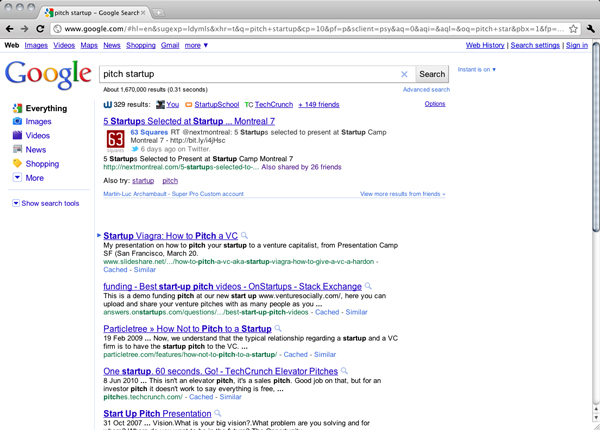The image size is (600, 430).
Task: Click the Martin-Luc Archambault account link
Action: pyautogui.click(x=173, y=194)
